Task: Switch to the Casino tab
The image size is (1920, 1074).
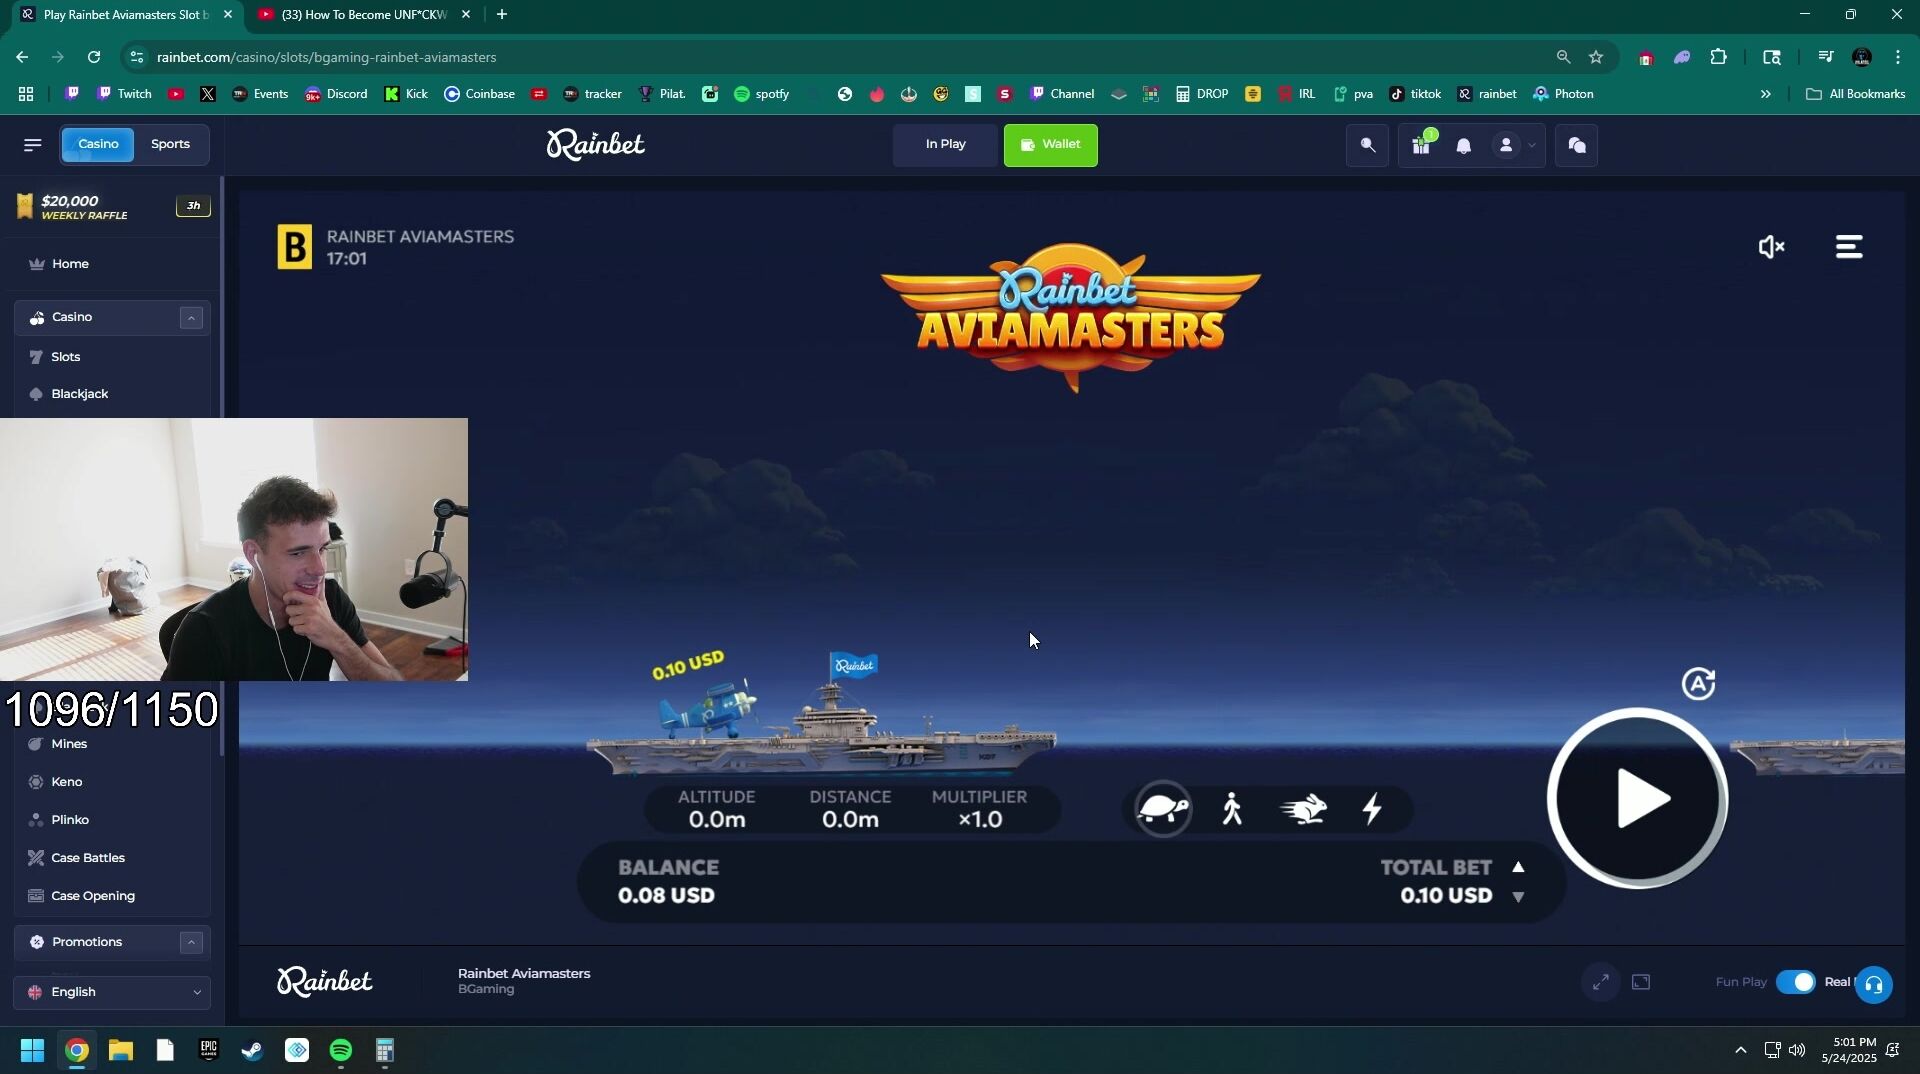Action: pos(98,144)
